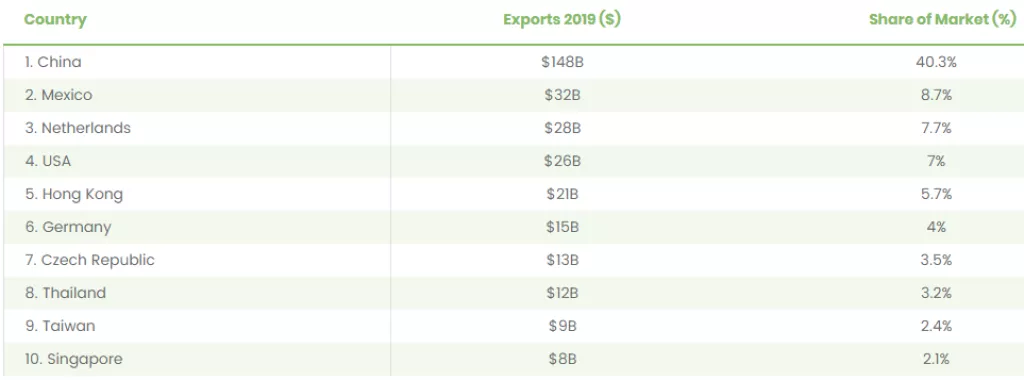The height and width of the screenshot is (380, 1024).
Task: Click the Country column header
Action: [55, 20]
